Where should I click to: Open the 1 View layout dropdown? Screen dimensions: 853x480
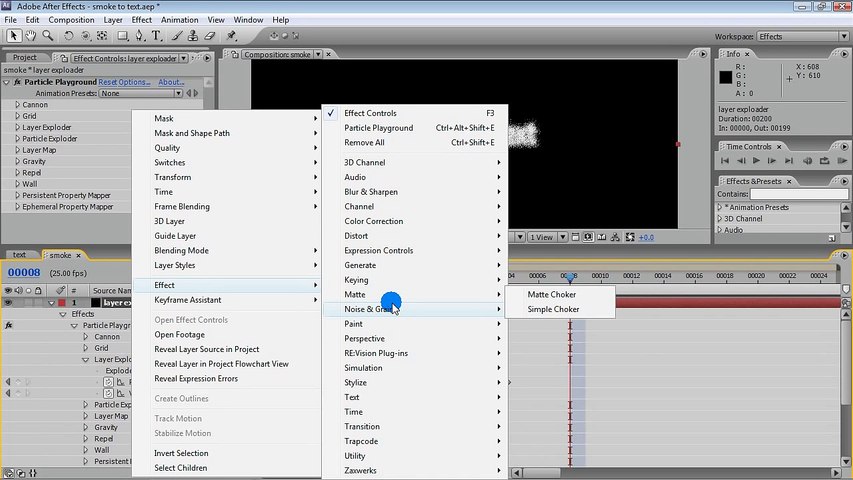(548, 237)
